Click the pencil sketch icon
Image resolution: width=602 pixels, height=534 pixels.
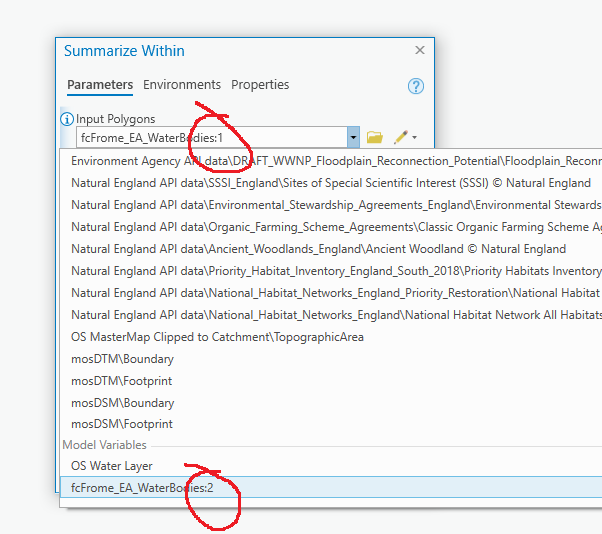click(x=401, y=137)
